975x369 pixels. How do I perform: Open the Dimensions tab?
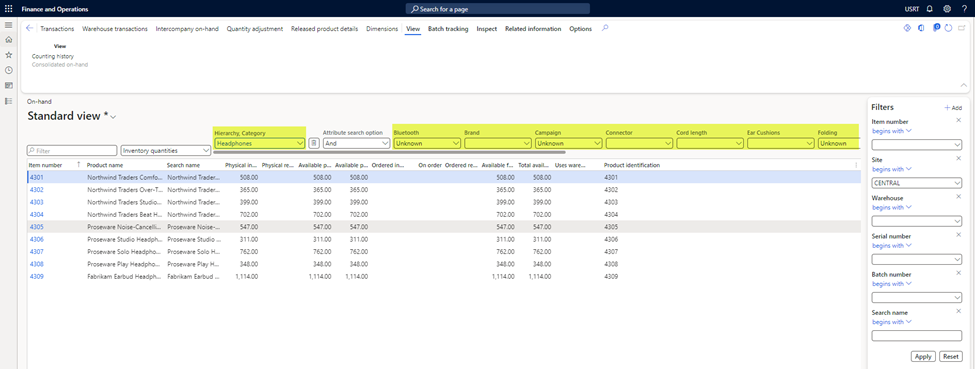click(x=382, y=29)
